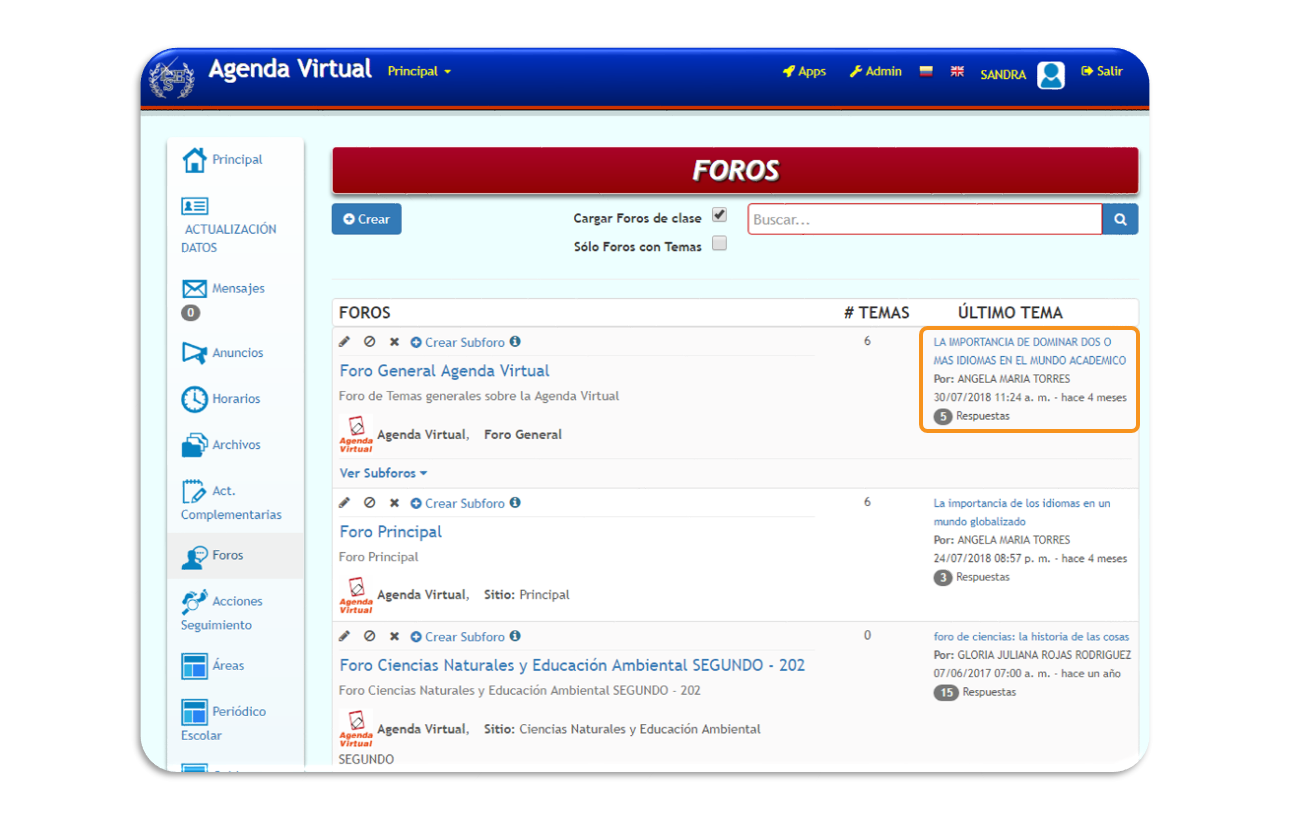Edit Foro General with pencil icon
This screenshot has width=1300, height=832.
pos(345,342)
